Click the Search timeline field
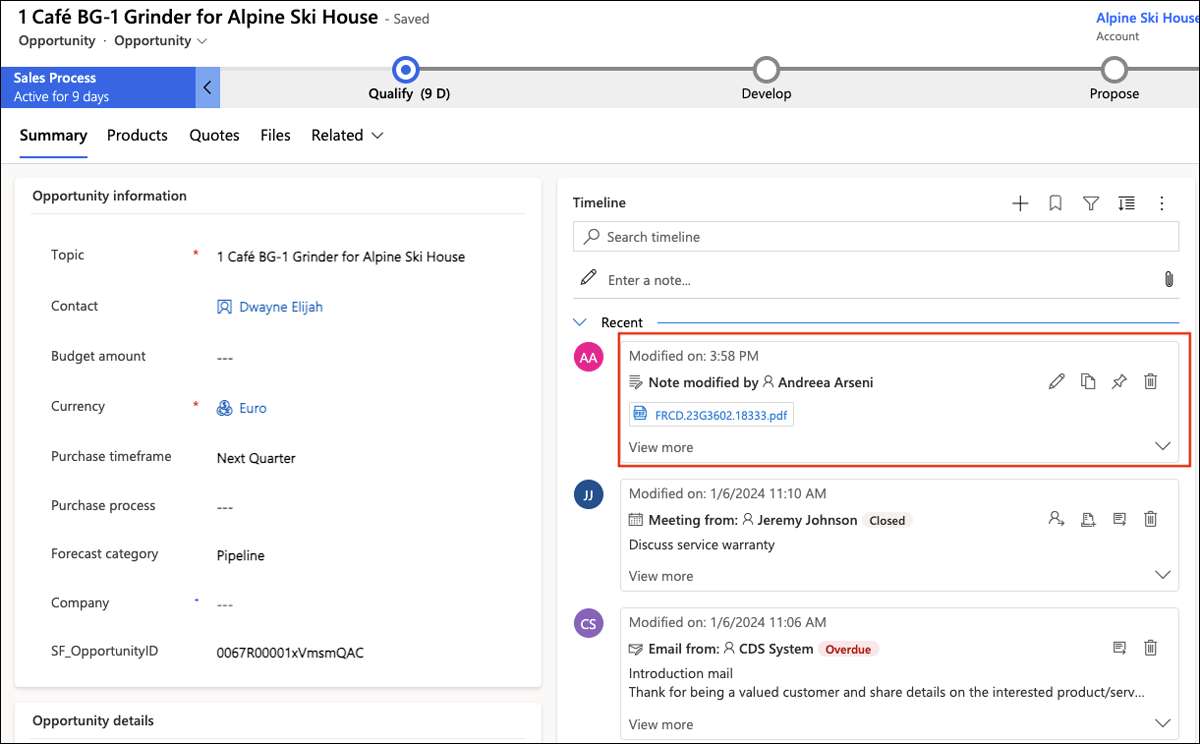 876,237
